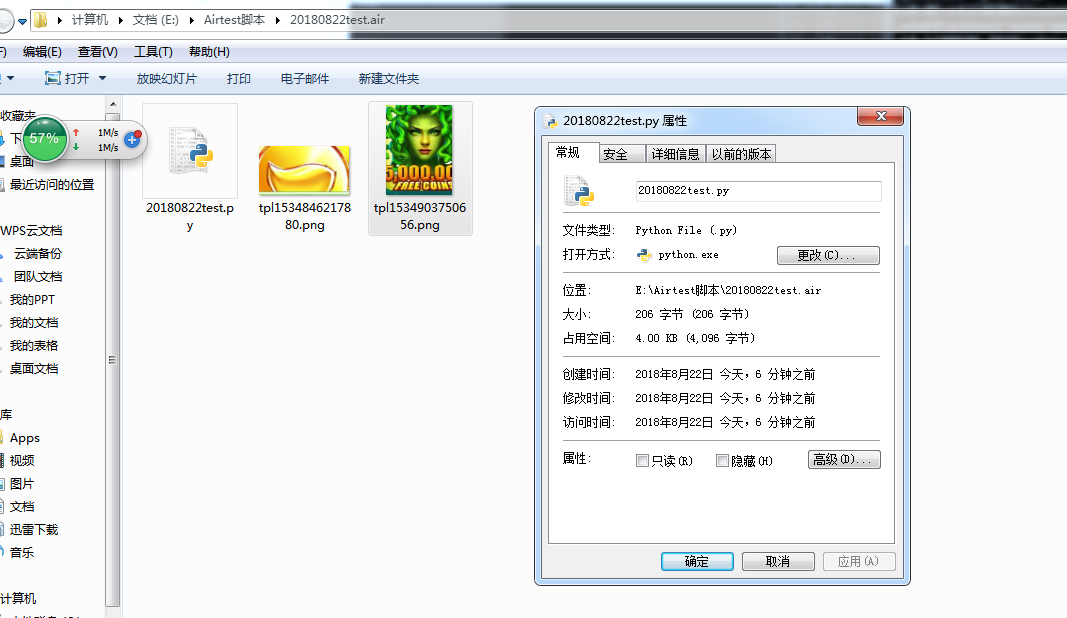Click the 更改(C) button to change opener
Image resolution: width=1067 pixels, height=618 pixels.
828,255
